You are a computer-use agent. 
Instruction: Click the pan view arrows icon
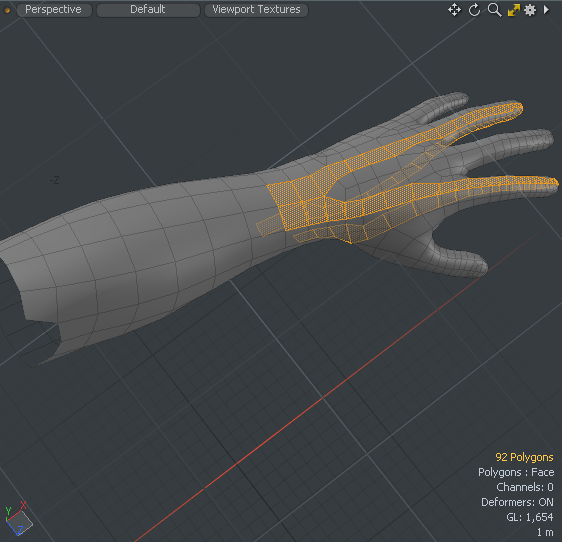454,10
